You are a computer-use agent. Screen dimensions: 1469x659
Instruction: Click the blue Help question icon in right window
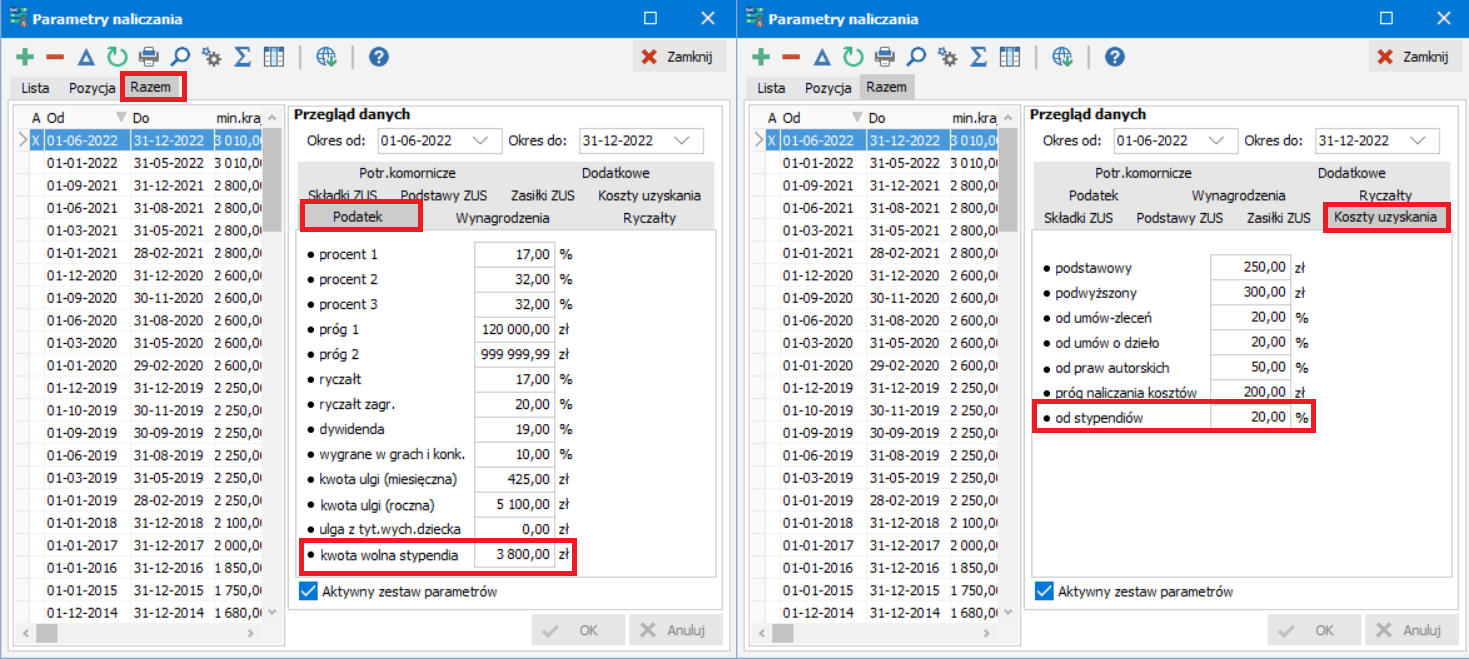click(x=1115, y=57)
